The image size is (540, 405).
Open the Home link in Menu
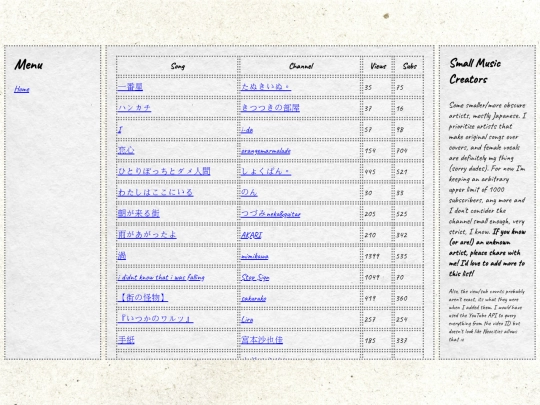tap(22, 89)
